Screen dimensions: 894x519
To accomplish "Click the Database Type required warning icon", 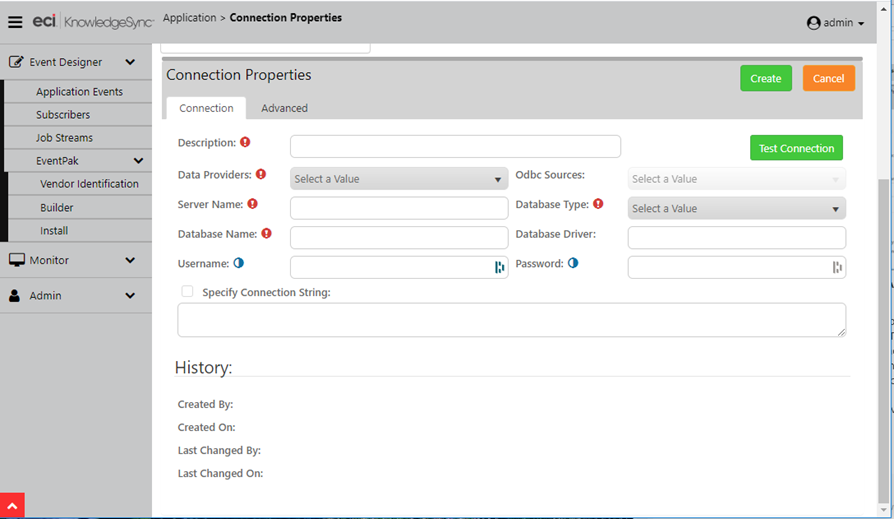I will 598,204.
